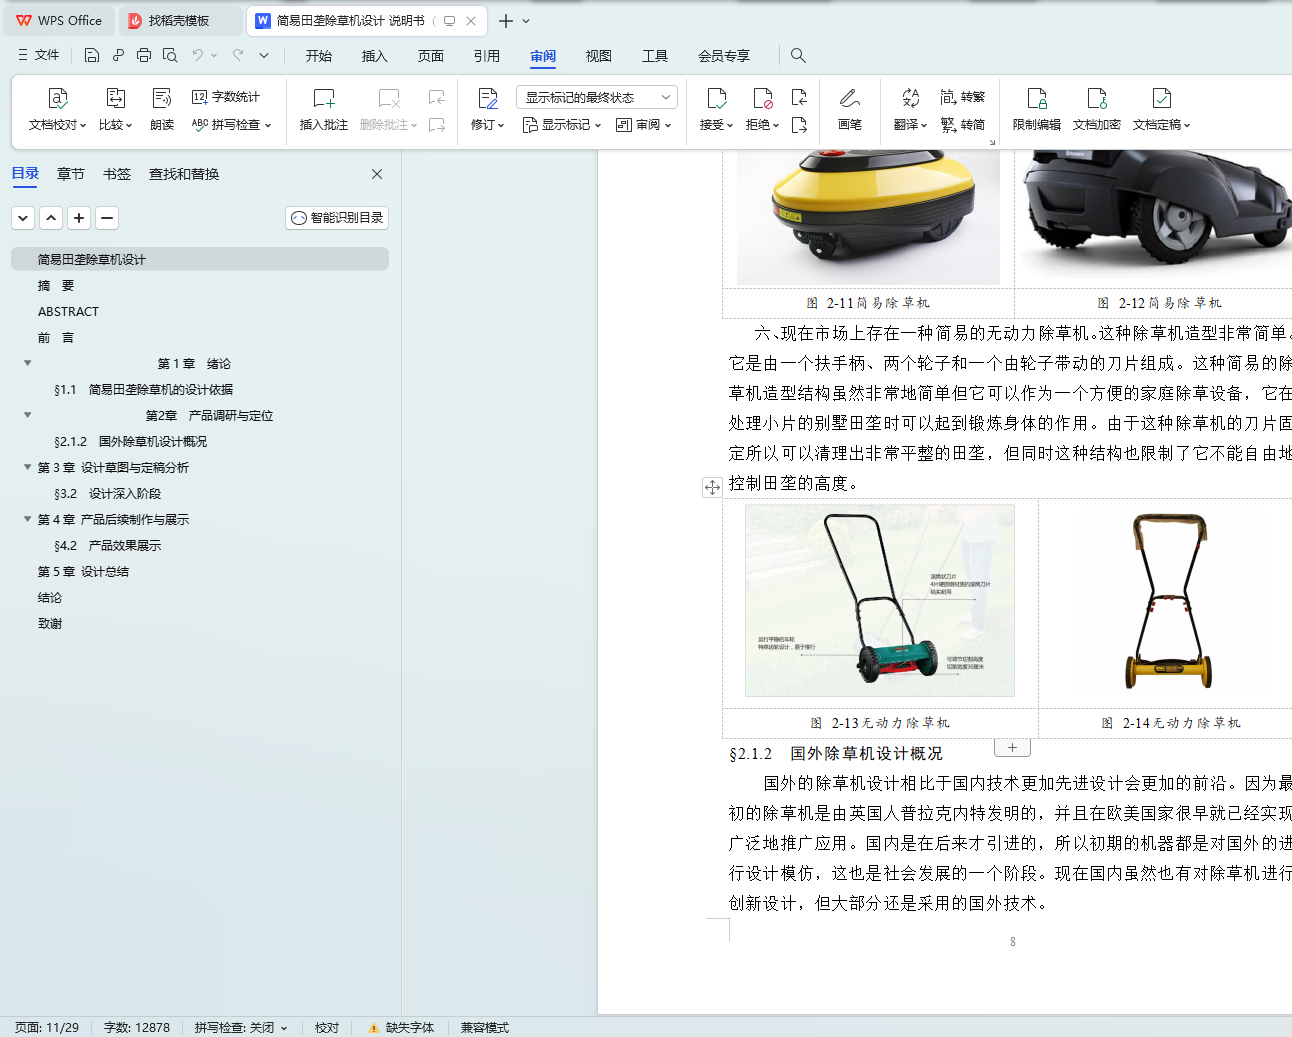Switch to the 找稻壳模板 window tab
Image resolution: width=1292 pixels, height=1037 pixels.
coord(179,21)
